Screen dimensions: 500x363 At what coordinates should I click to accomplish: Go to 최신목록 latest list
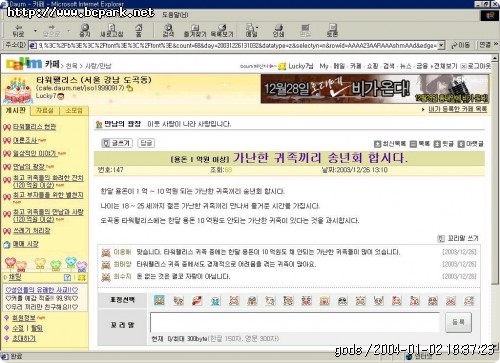pyautogui.click(x=390, y=144)
